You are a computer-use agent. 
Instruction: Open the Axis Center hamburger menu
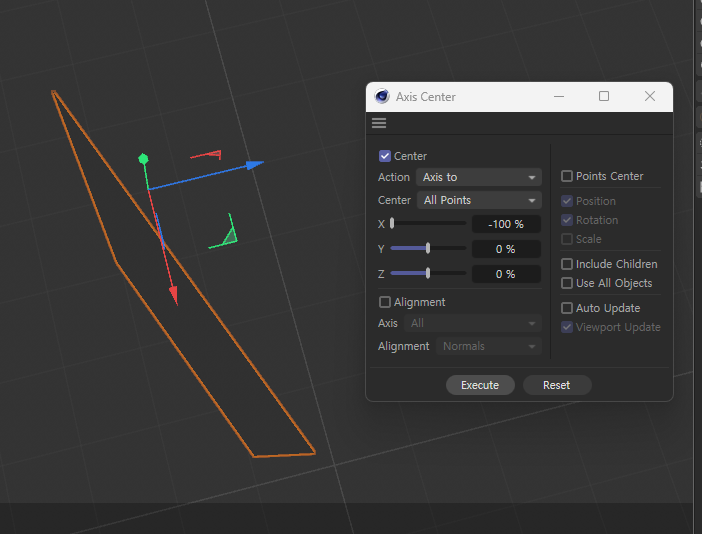[x=379, y=123]
